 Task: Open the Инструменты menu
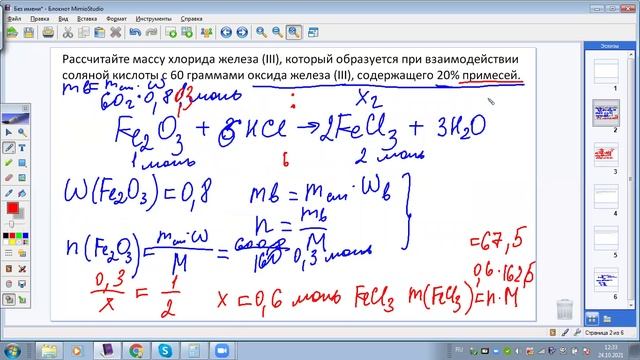click(x=153, y=19)
